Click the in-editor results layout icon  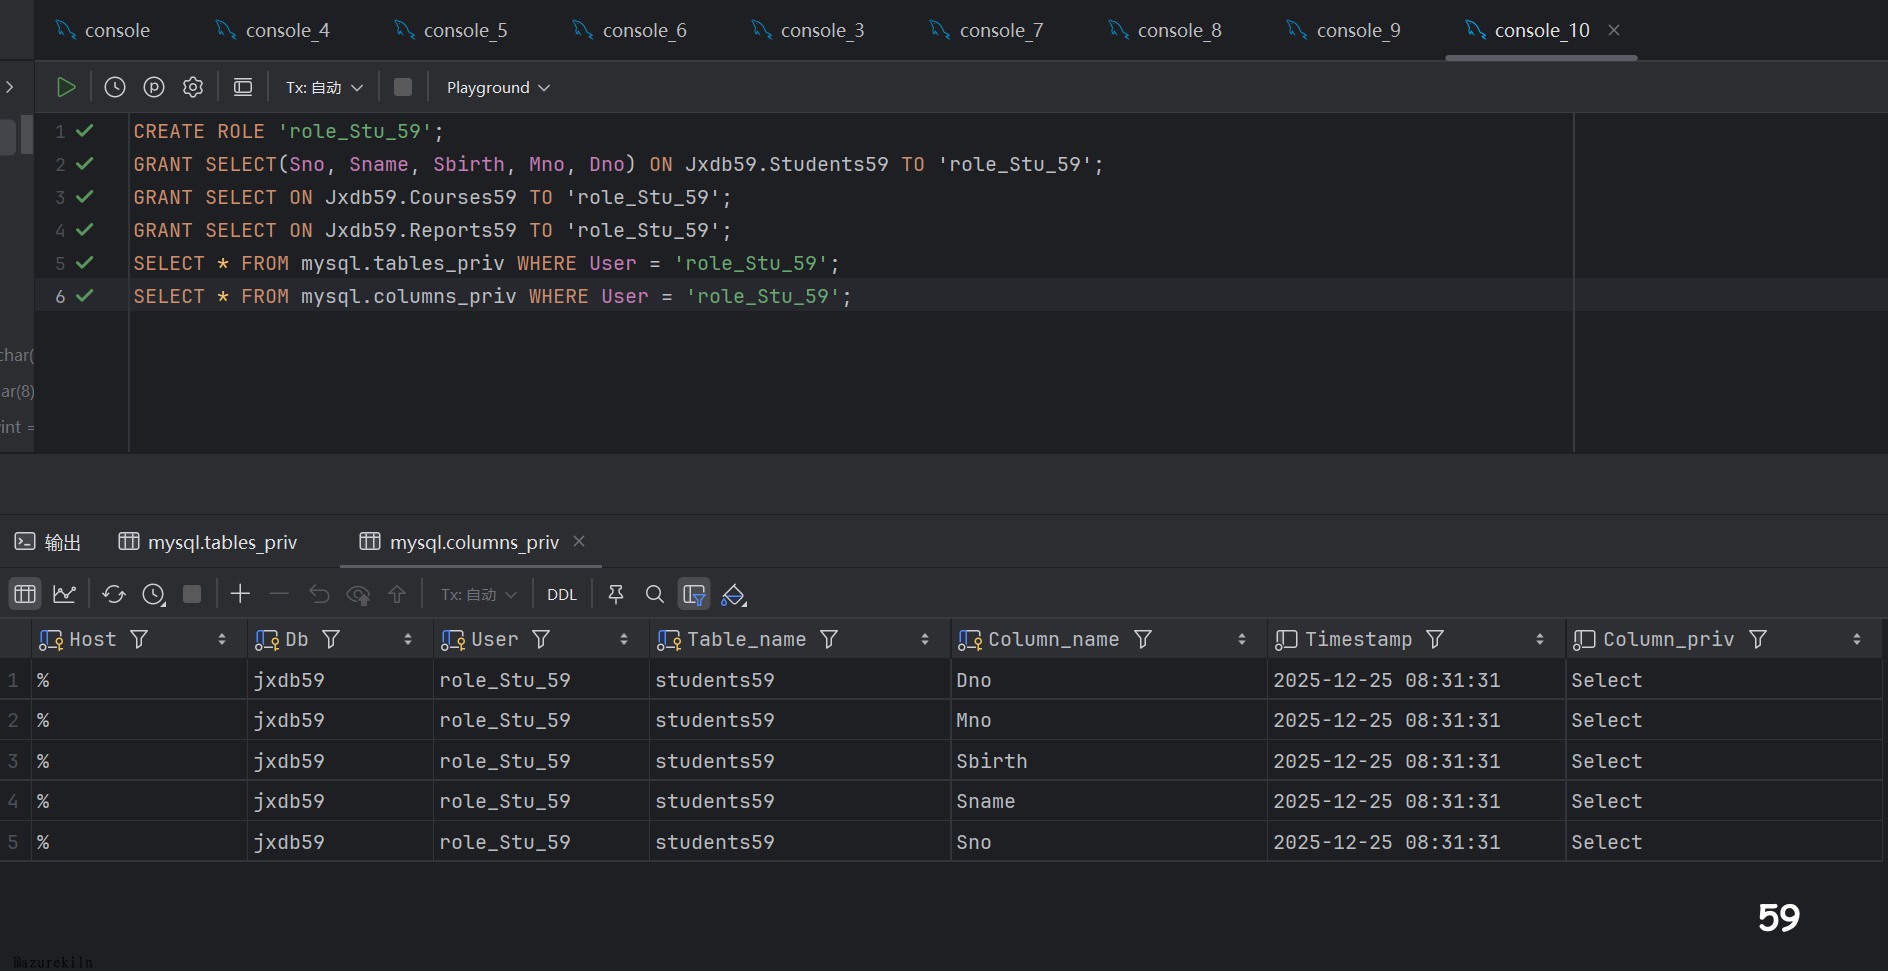243,88
